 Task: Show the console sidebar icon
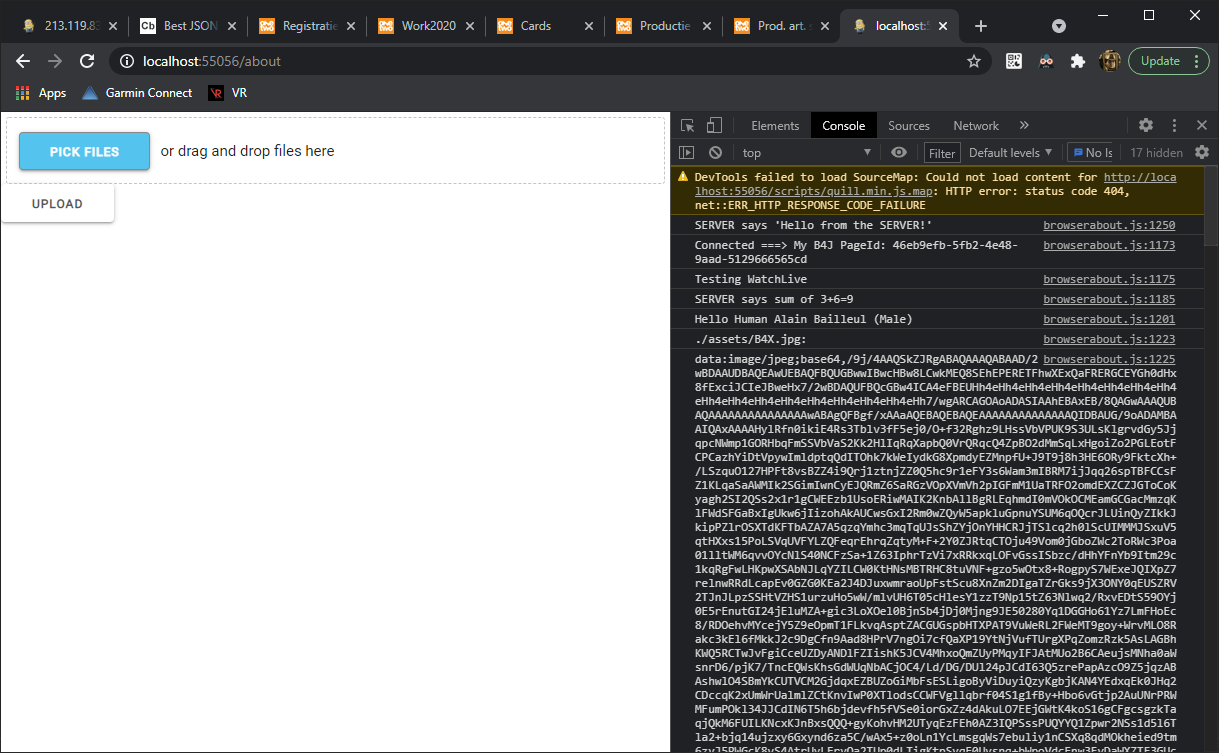point(686,152)
